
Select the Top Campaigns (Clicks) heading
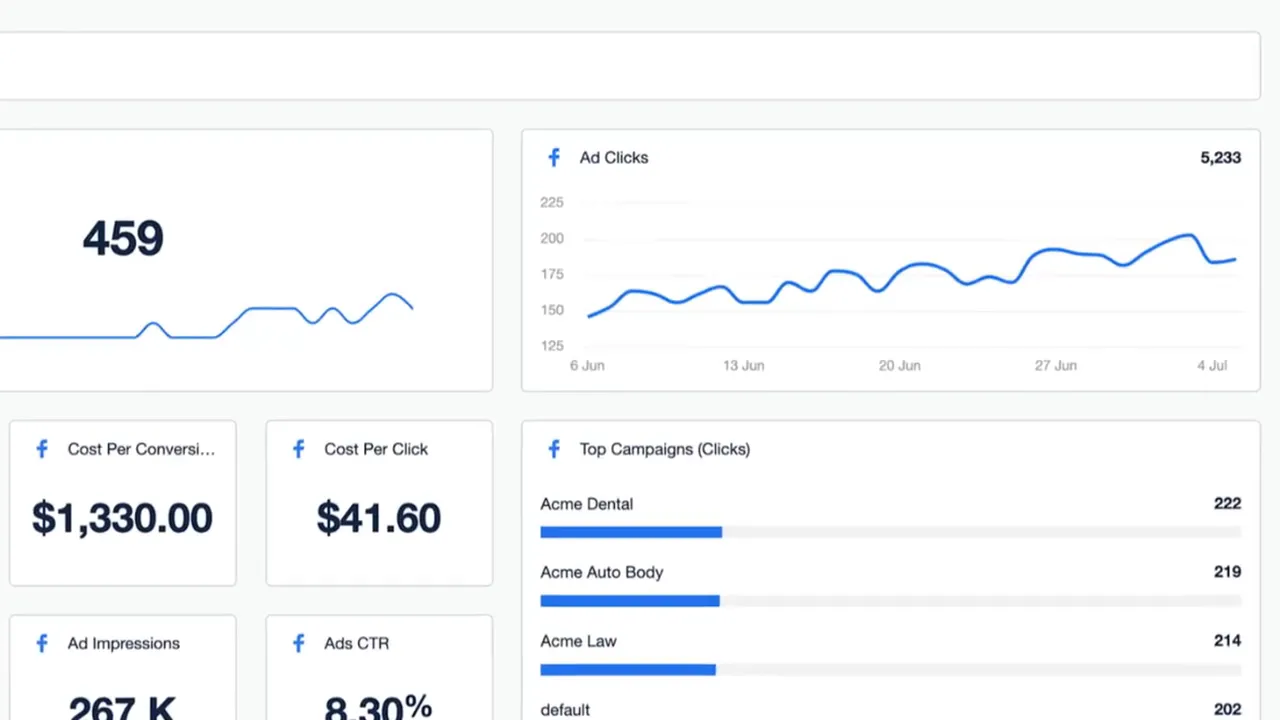point(665,449)
